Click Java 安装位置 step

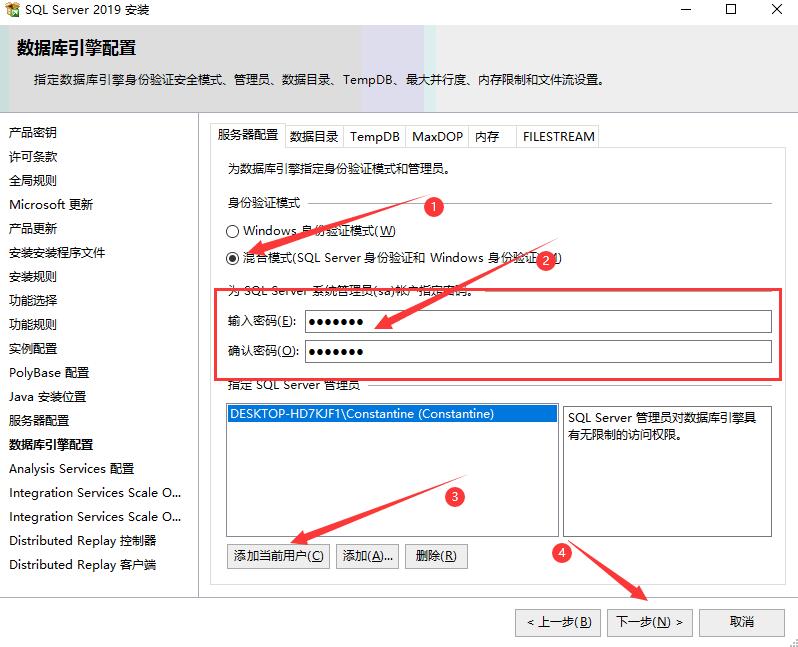coord(48,397)
